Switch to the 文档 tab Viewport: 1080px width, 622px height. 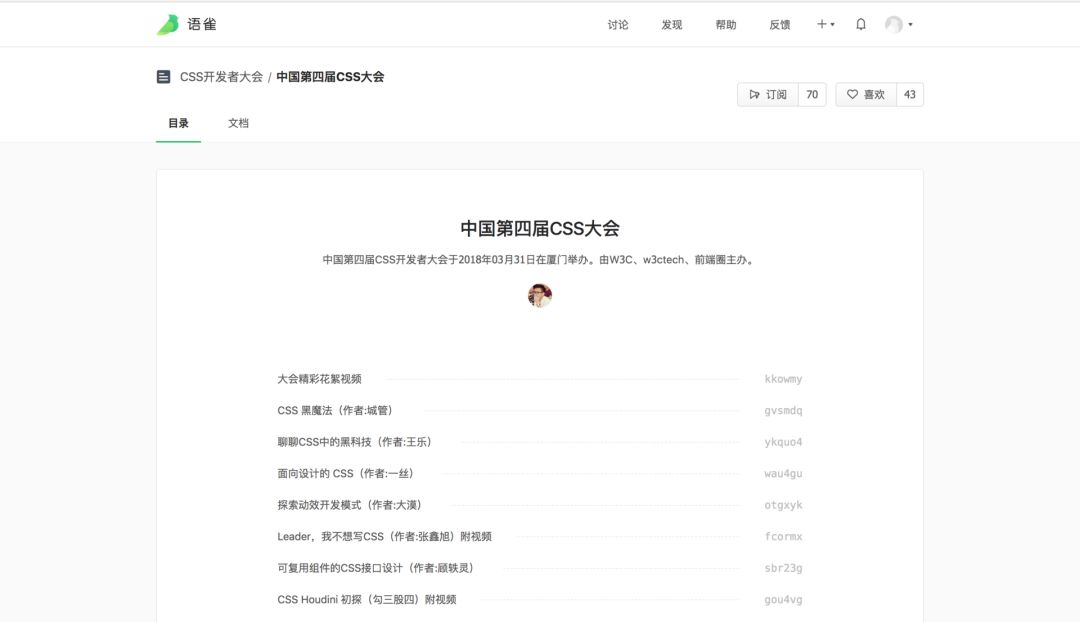click(238, 123)
